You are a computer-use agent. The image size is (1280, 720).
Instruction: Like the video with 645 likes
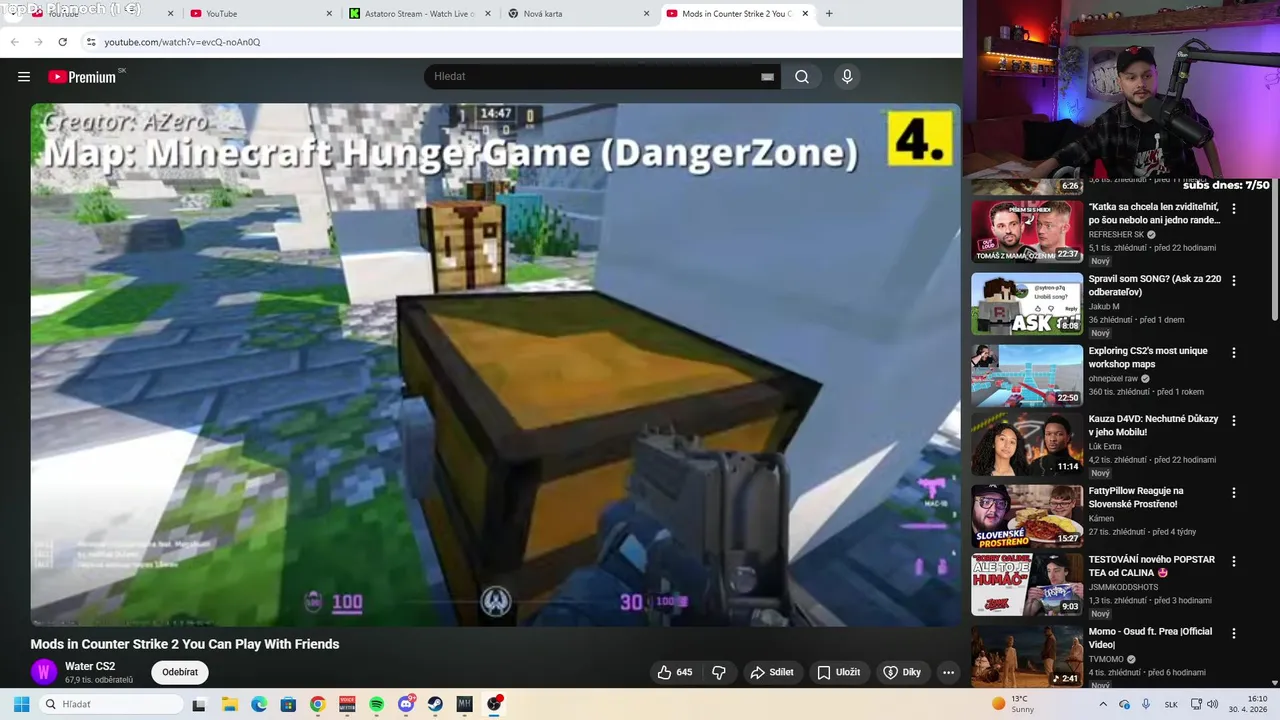point(675,673)
